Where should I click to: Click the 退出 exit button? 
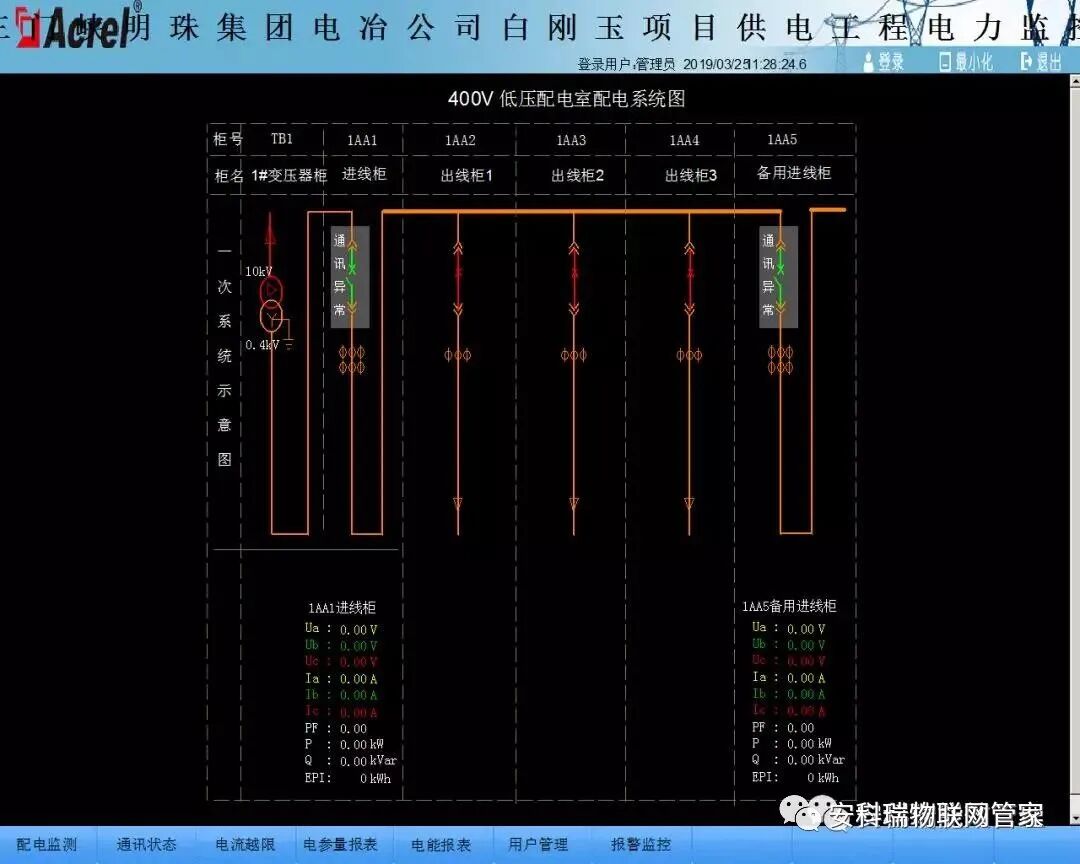coord(1041,62)
